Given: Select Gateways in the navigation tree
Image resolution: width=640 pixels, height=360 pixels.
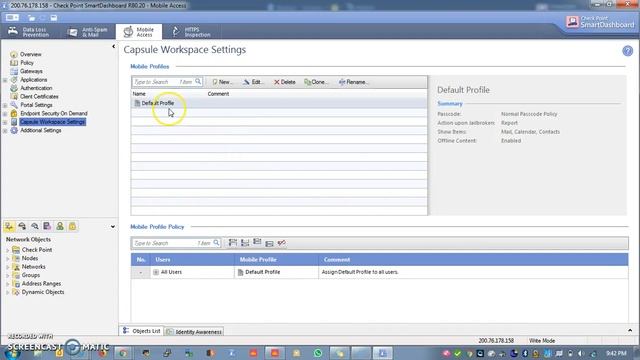Looking at the screenshot, I should [x=31, y=71].
